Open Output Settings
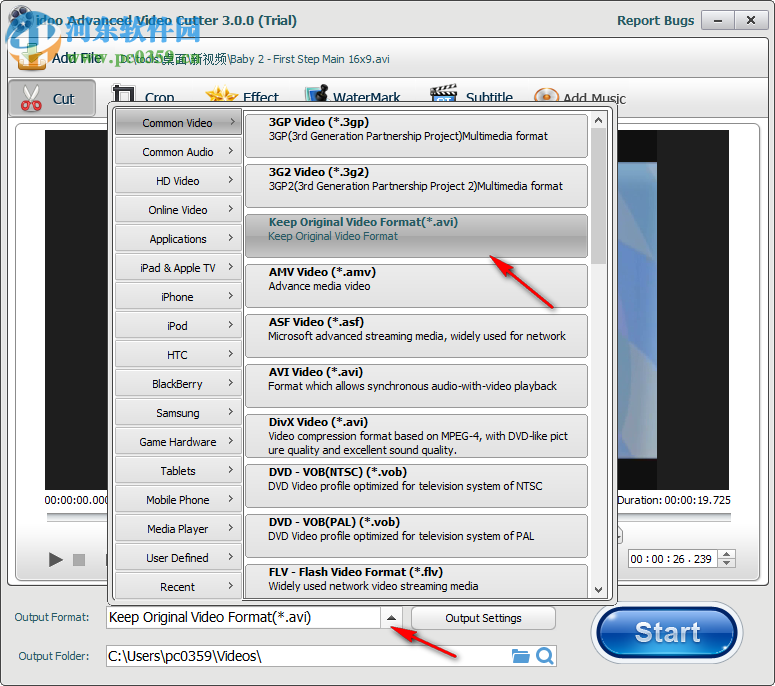 tap(483, 618)
